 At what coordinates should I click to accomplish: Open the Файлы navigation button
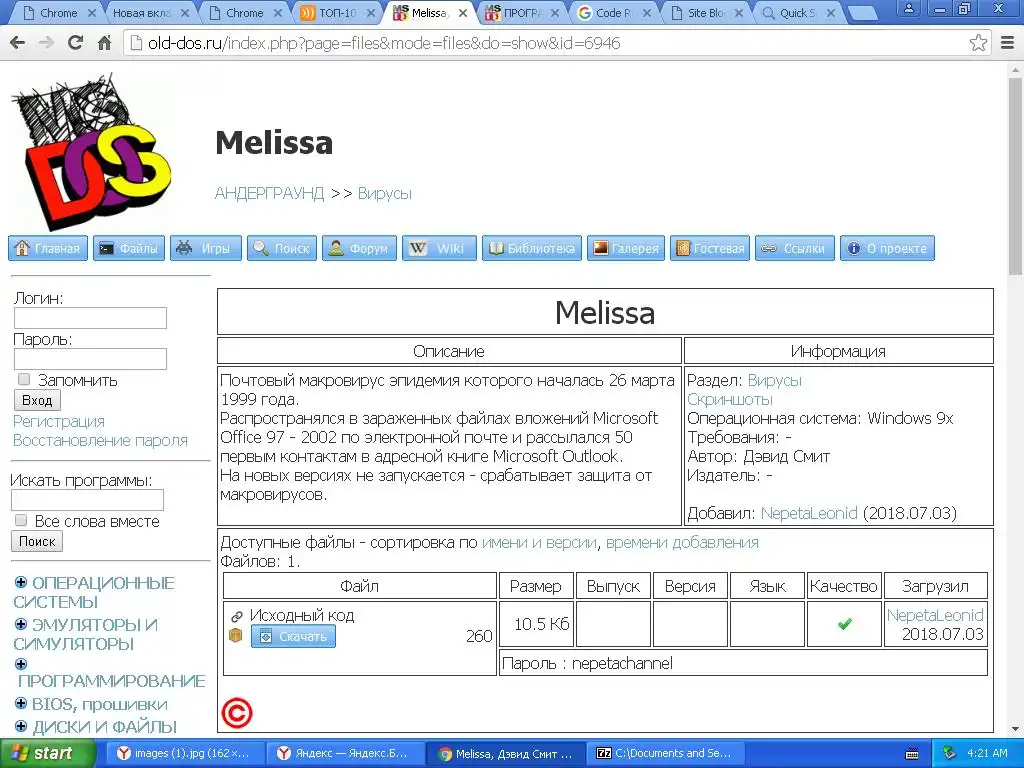(x=129, y=248)
